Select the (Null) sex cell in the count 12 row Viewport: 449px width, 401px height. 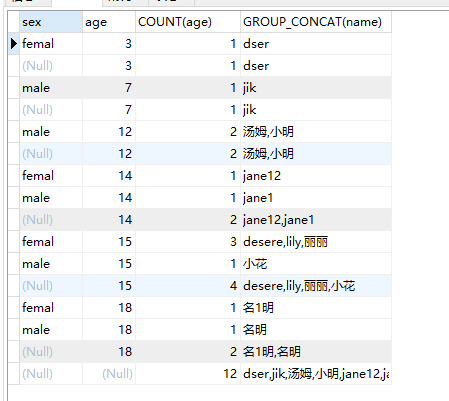coord(51,374)
